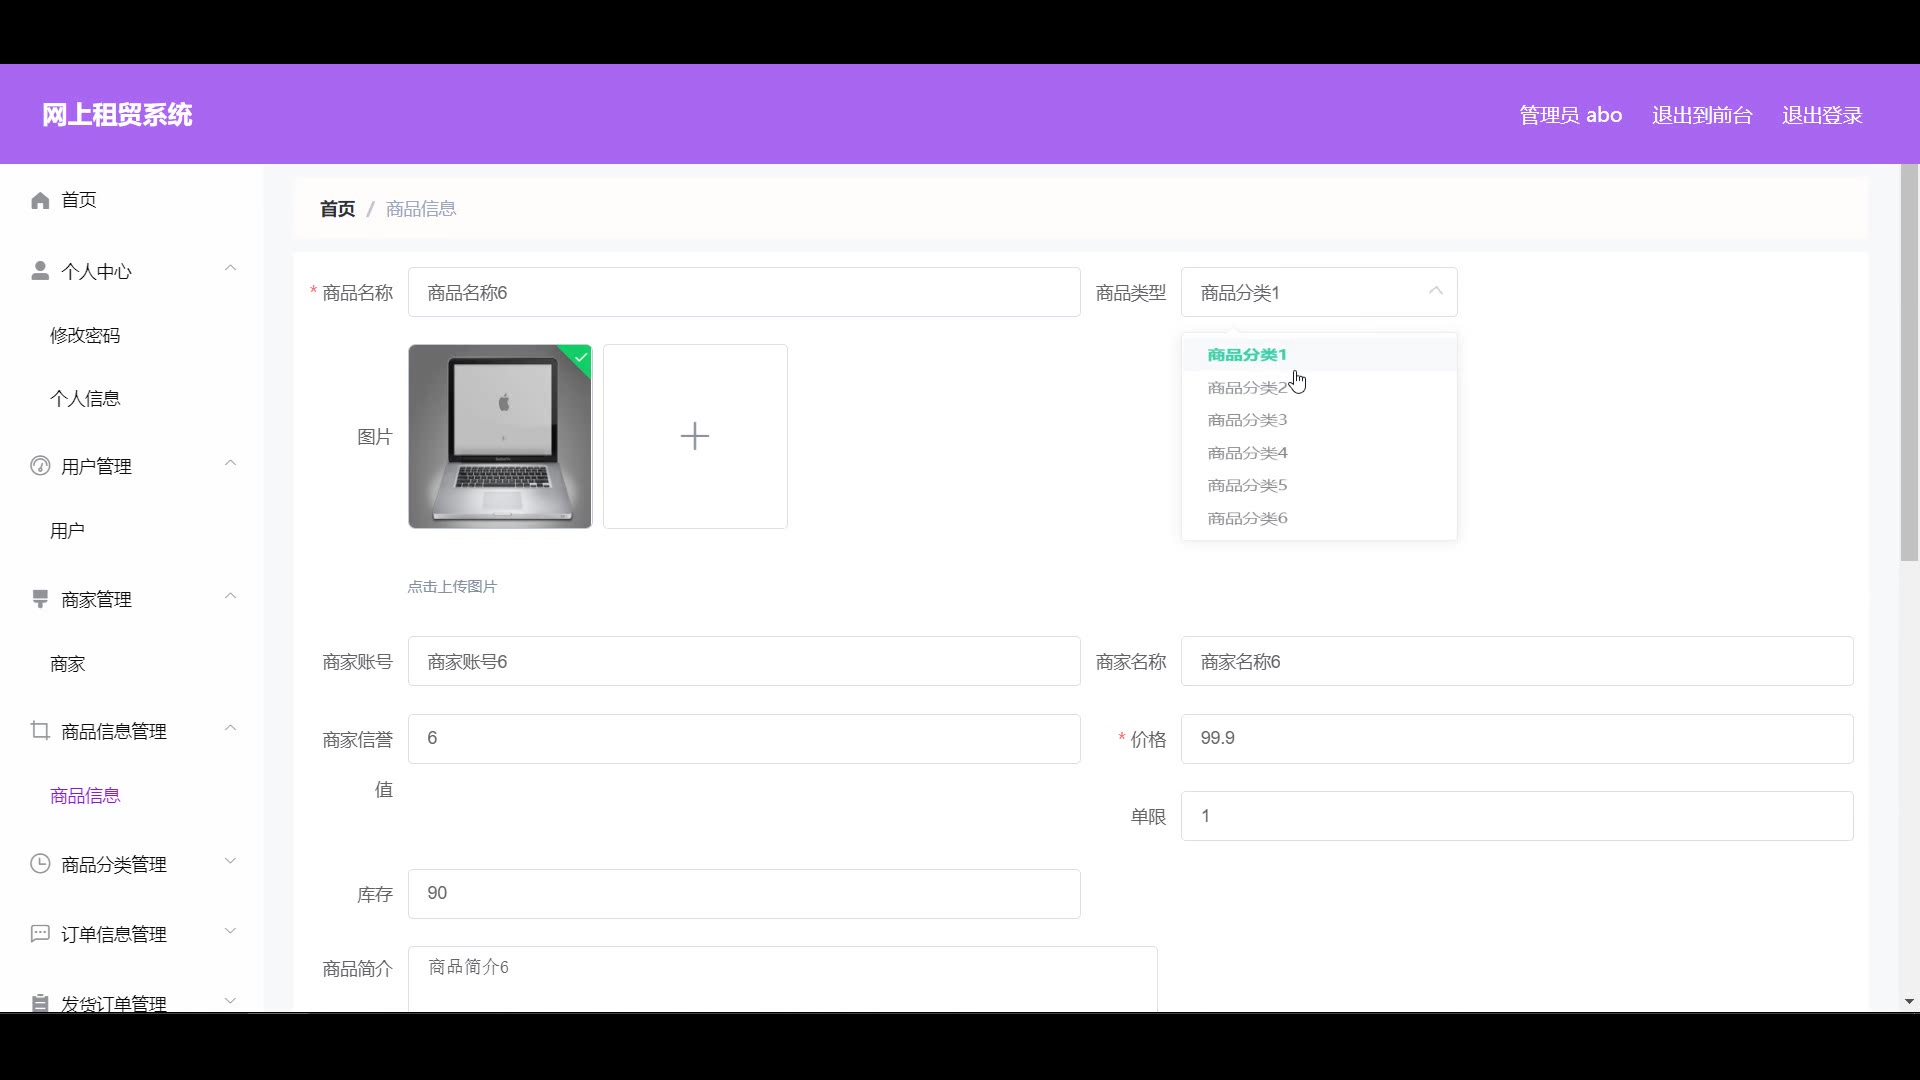Click 管理员 abo in header
The image size is (1920, 1080).
(1570, 115)
